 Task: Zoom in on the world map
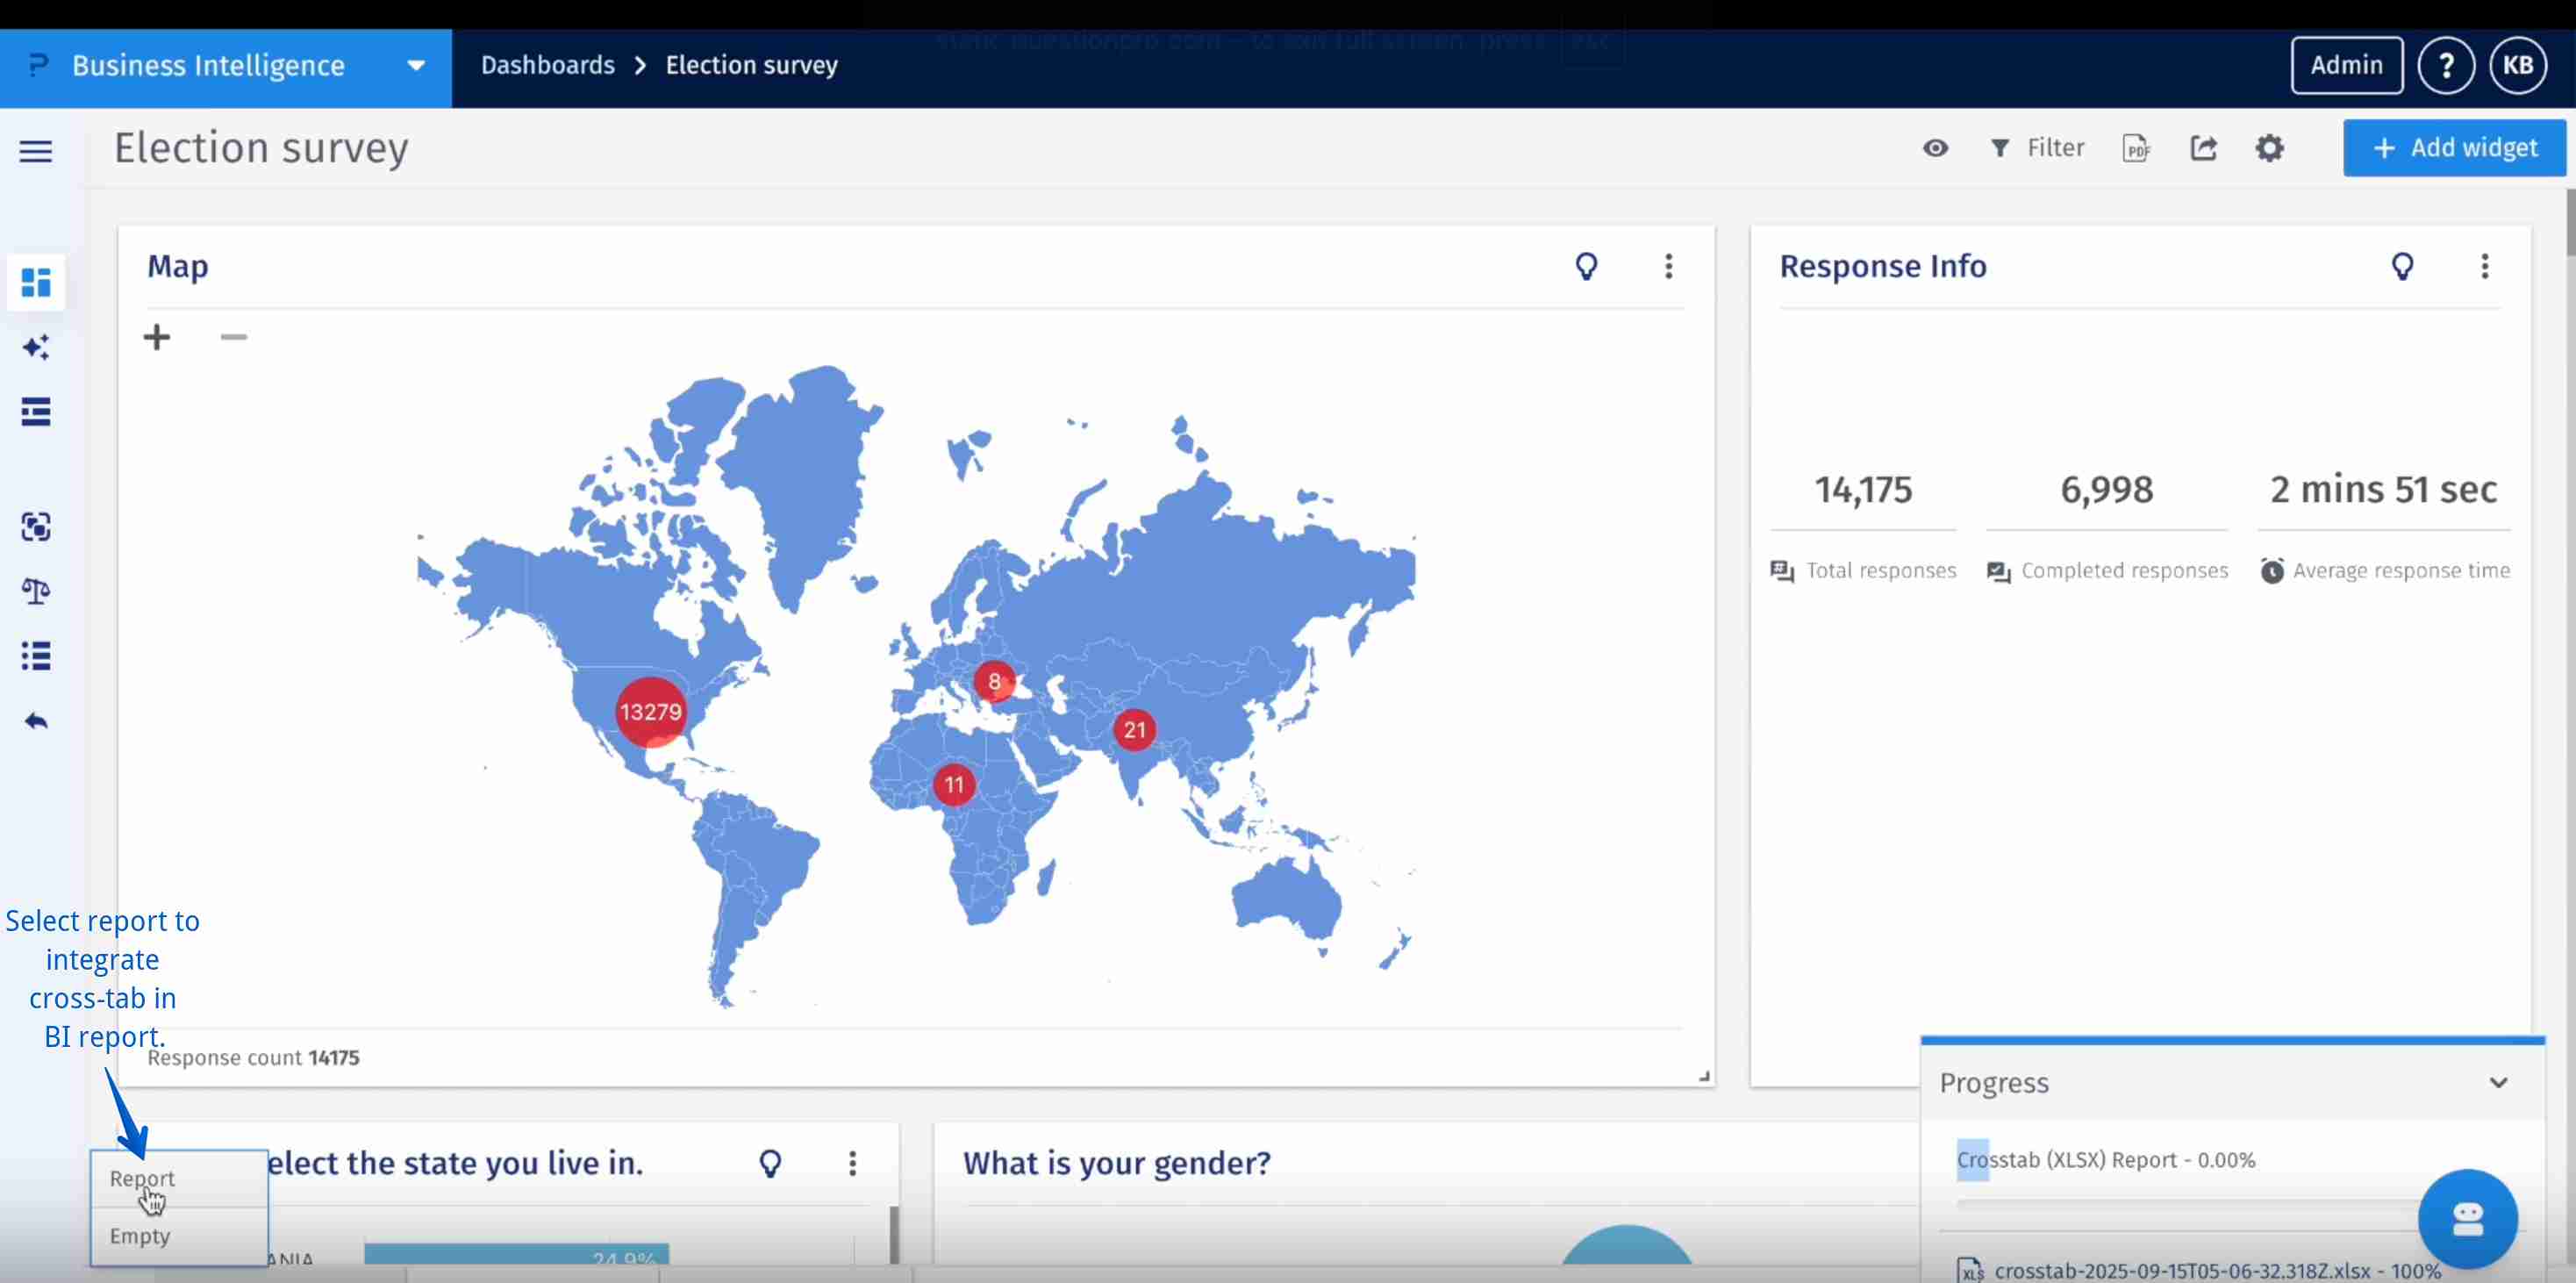[x=157, y=337]
